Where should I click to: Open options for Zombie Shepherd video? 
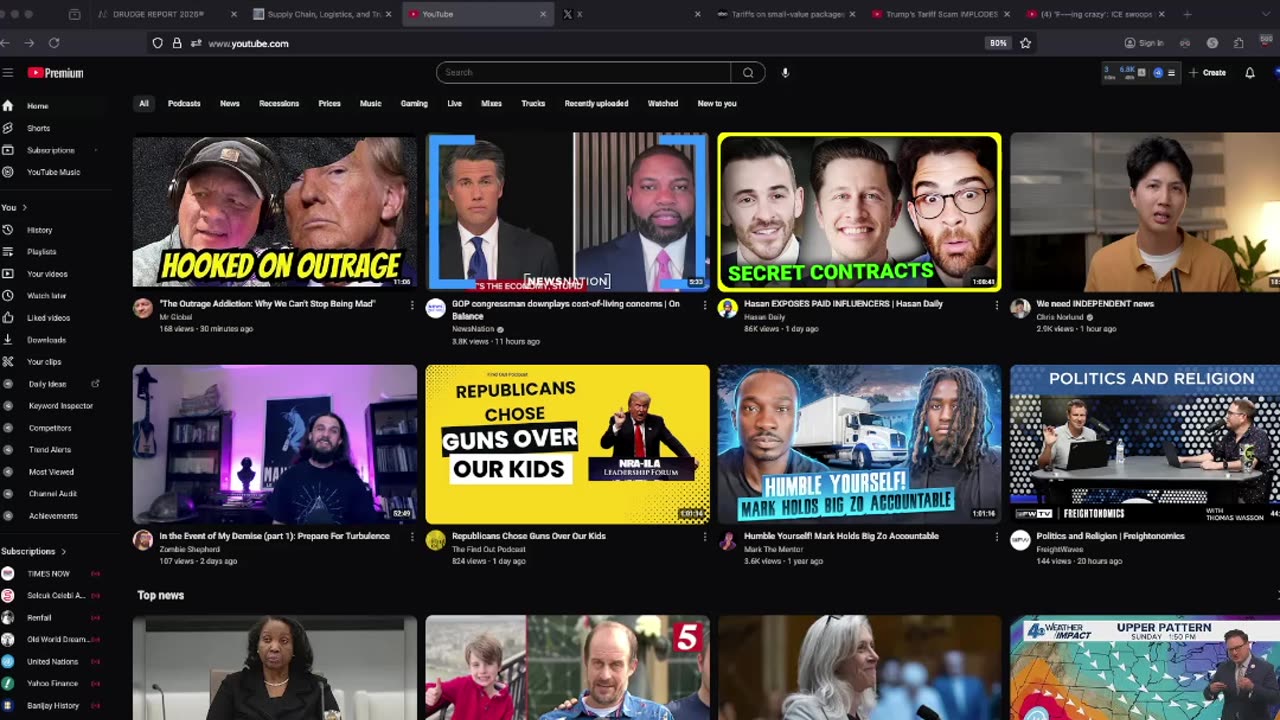412,537
